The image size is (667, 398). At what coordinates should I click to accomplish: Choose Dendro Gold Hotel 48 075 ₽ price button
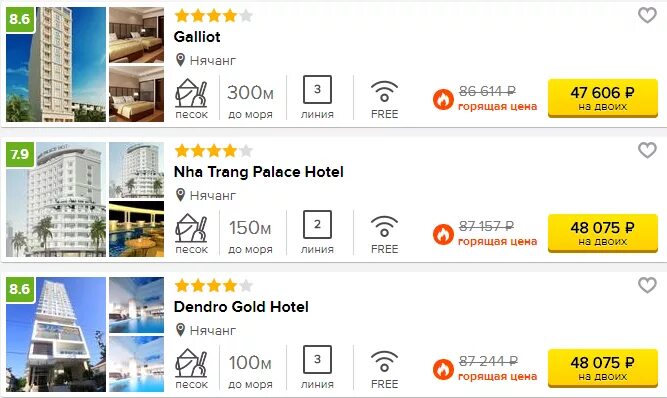(x=603, y=368)
